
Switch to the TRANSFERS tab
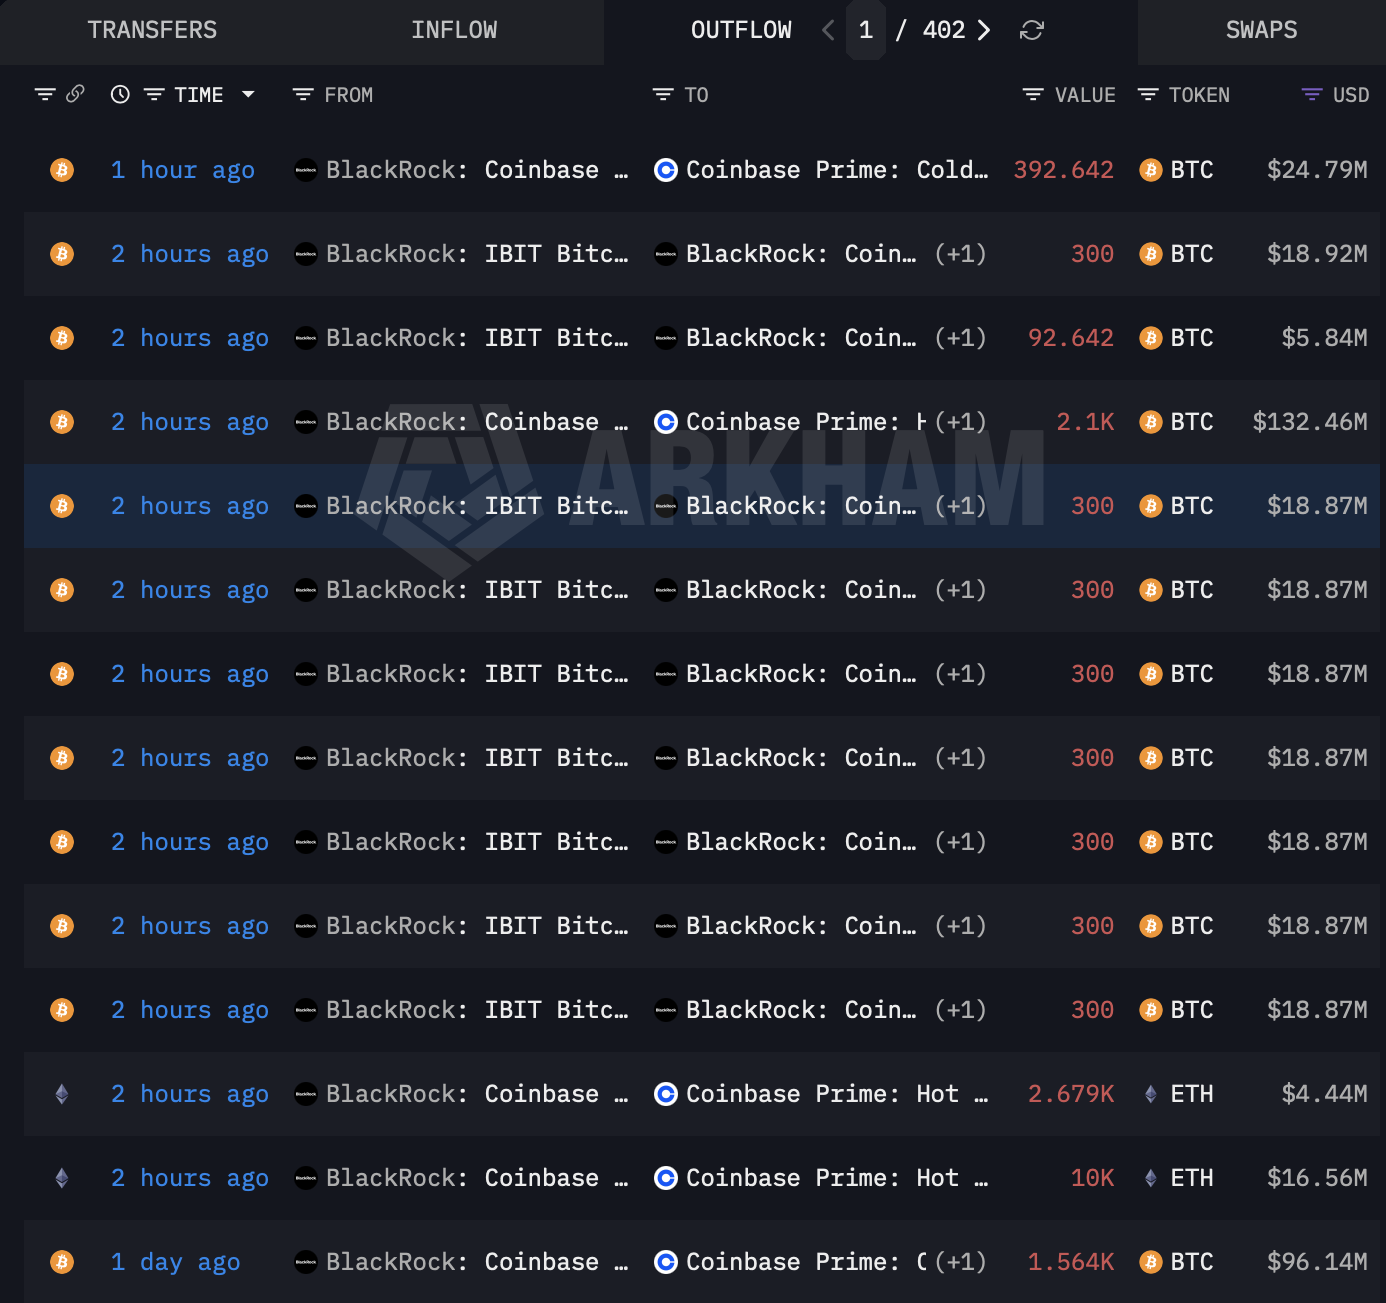152,30
